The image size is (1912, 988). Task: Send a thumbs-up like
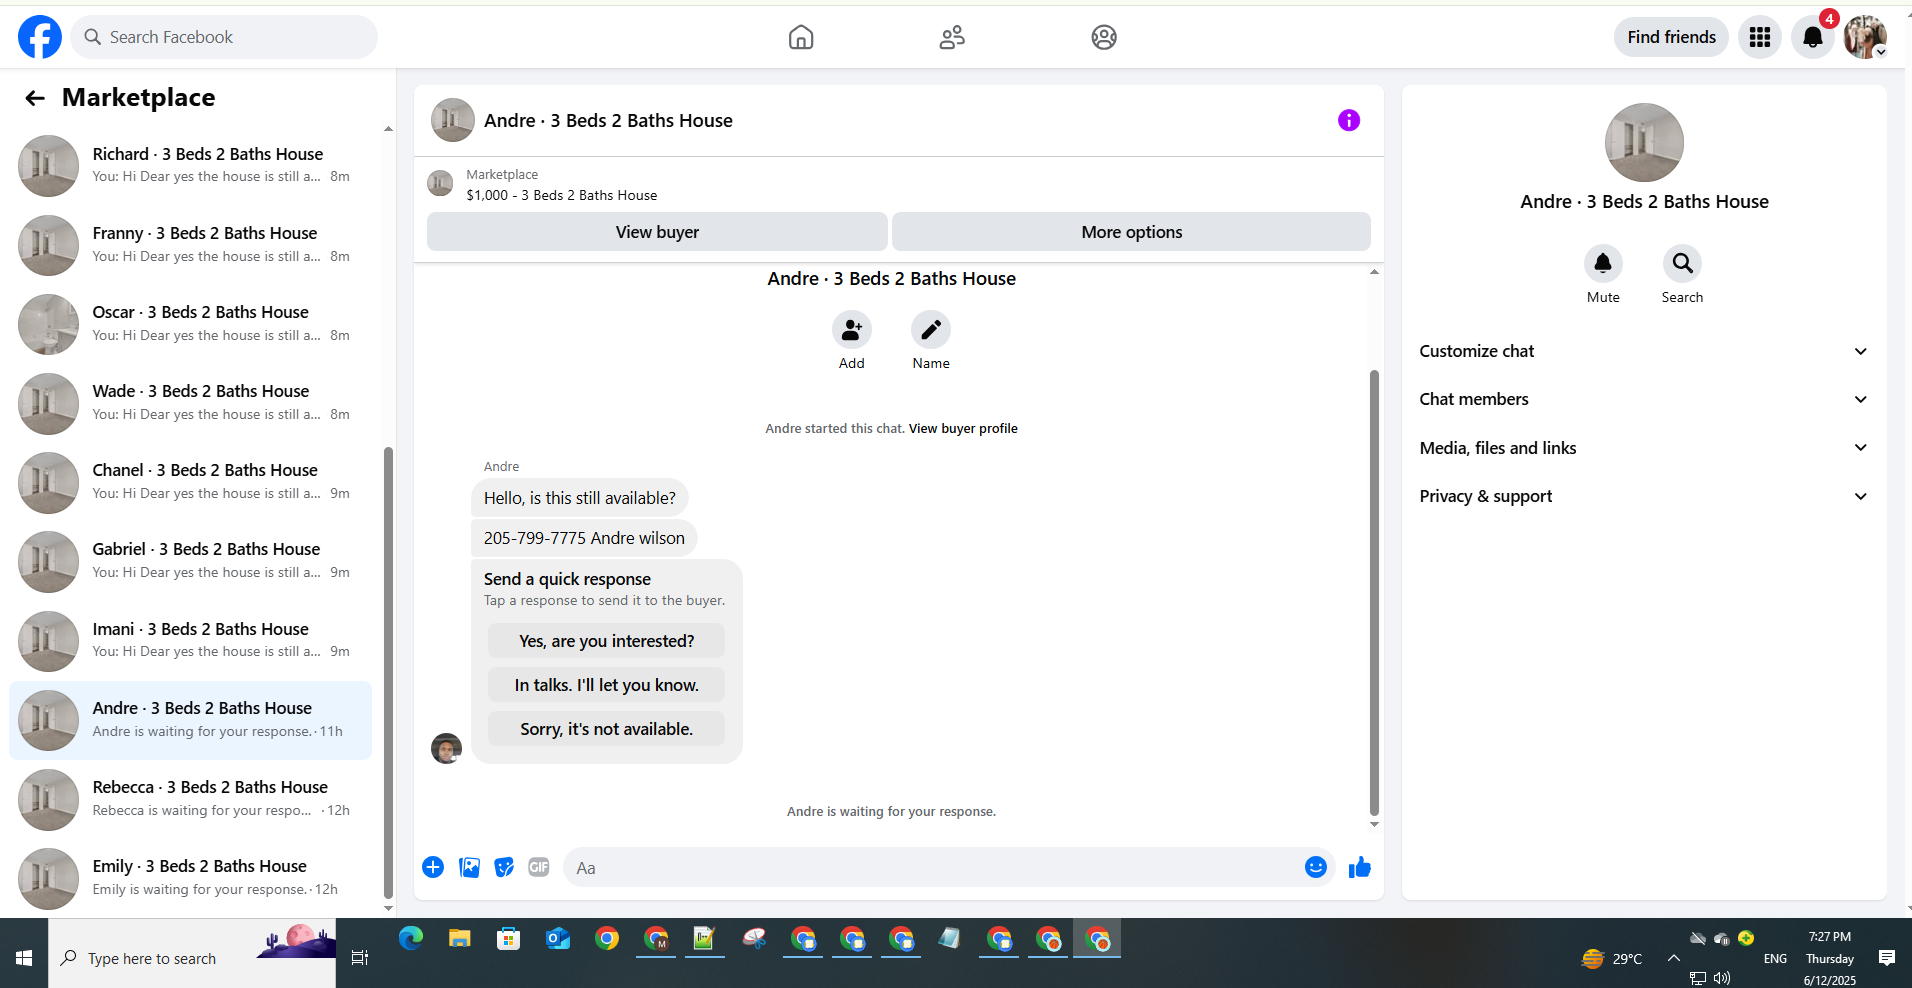1360,867
